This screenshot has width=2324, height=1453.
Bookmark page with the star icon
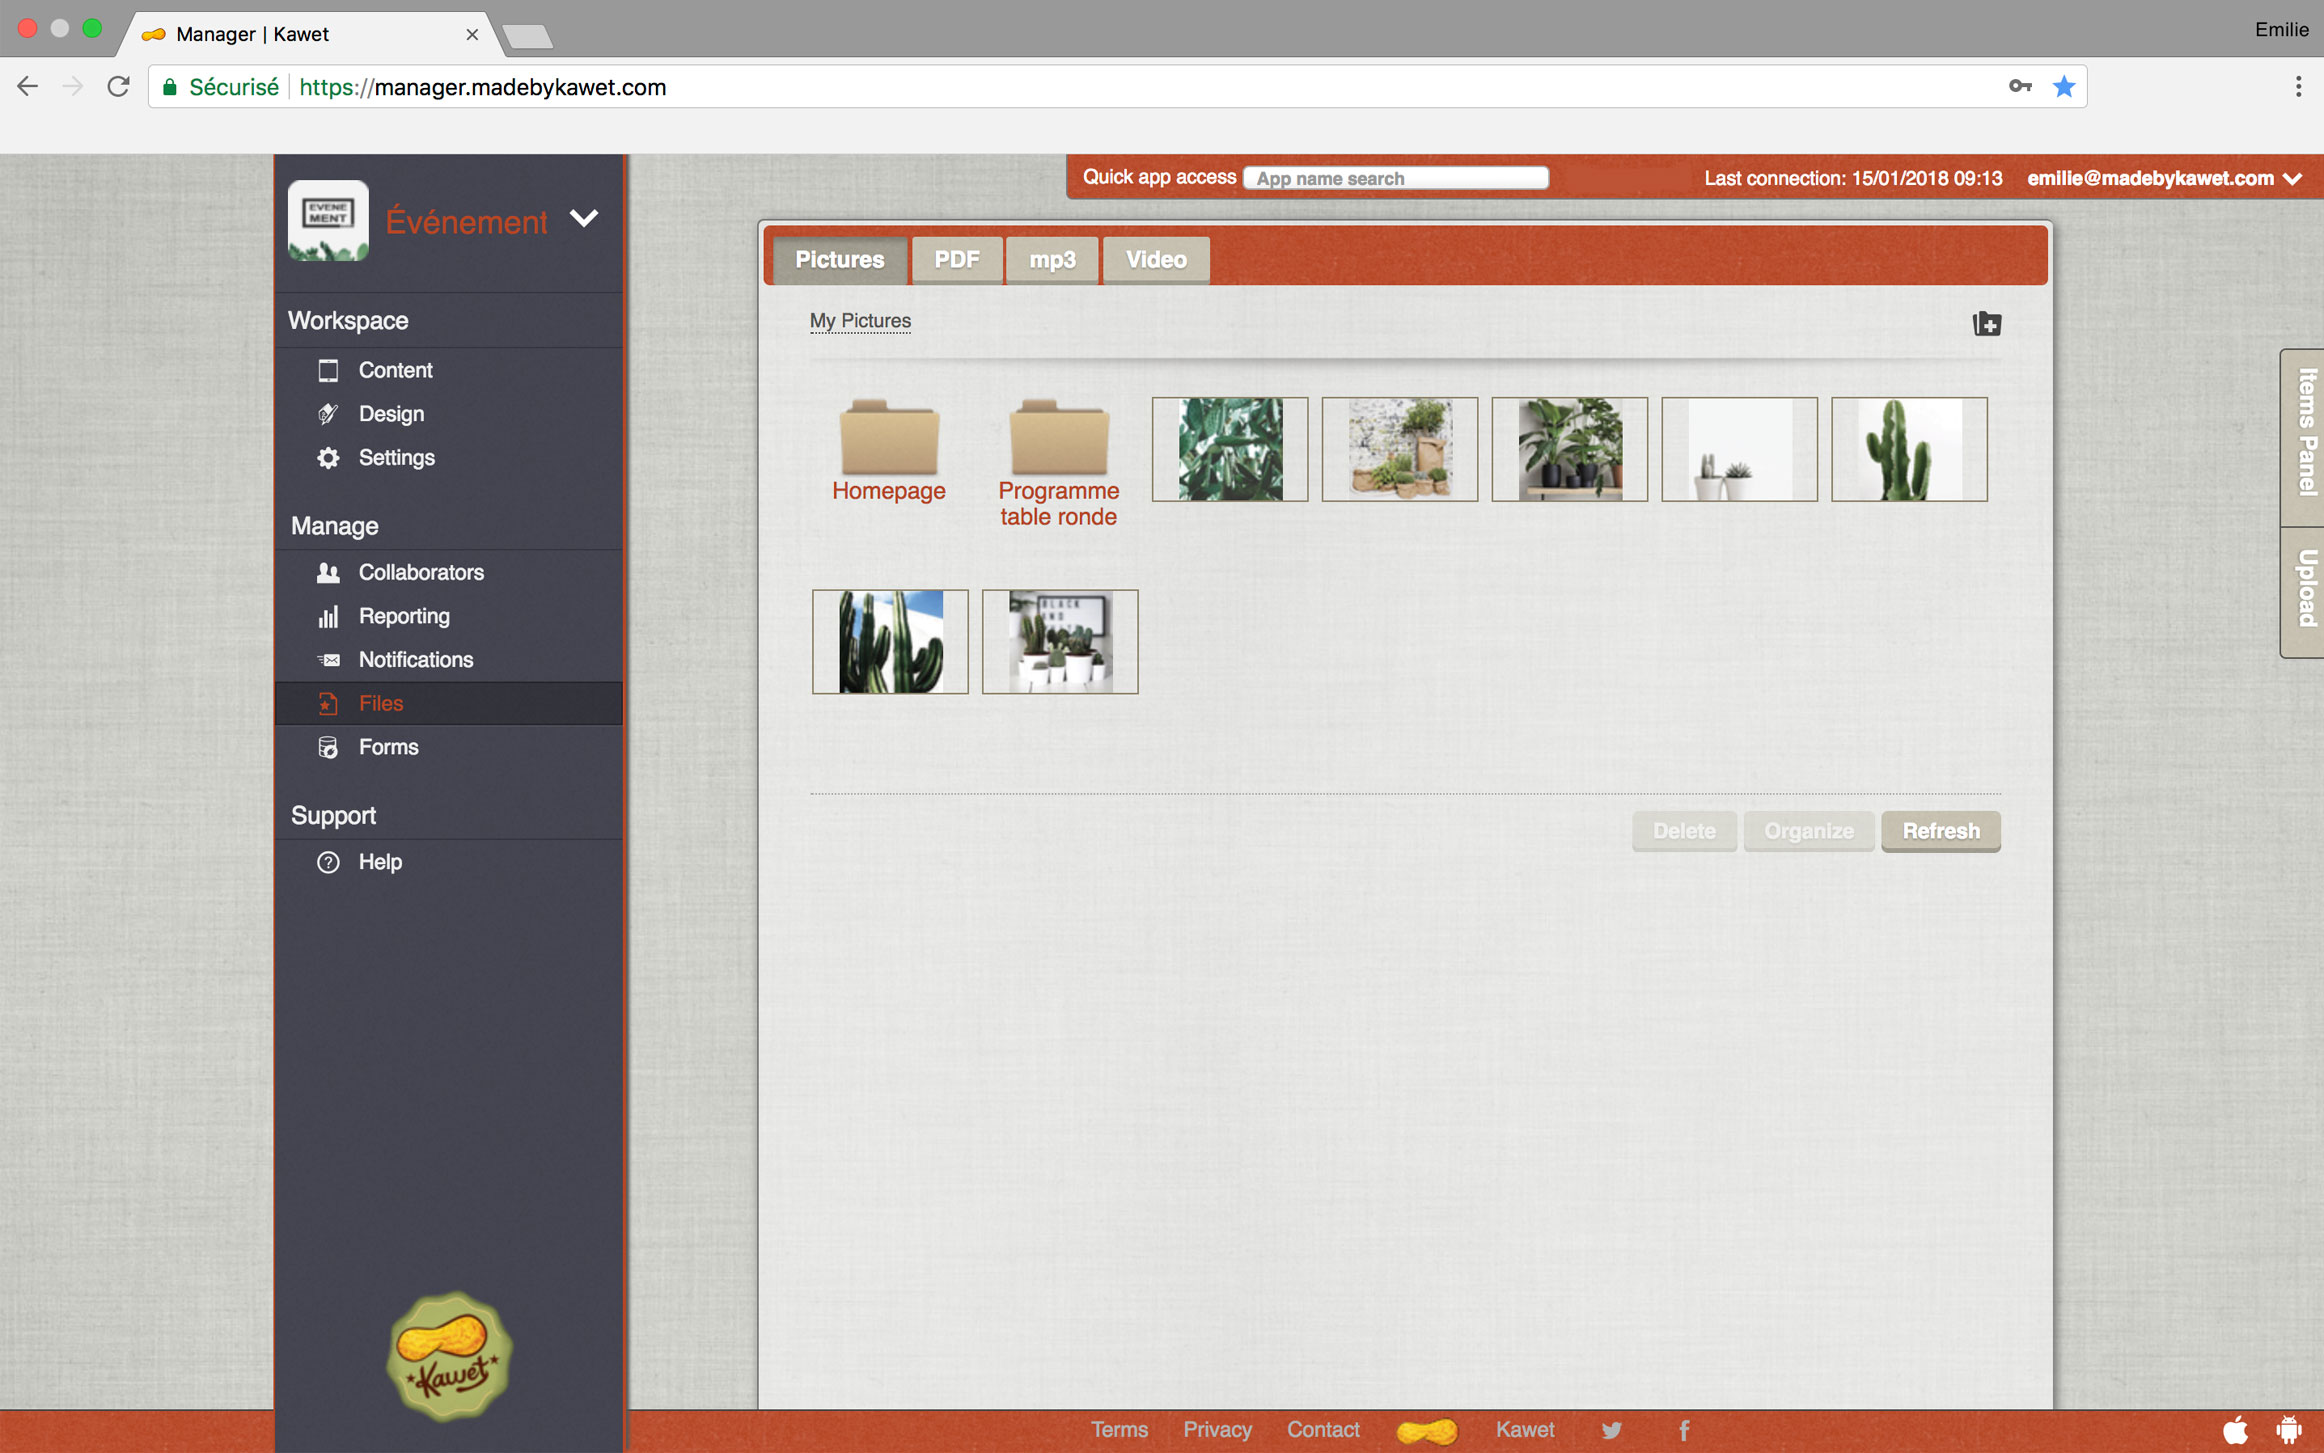[x=2063, y=87]
